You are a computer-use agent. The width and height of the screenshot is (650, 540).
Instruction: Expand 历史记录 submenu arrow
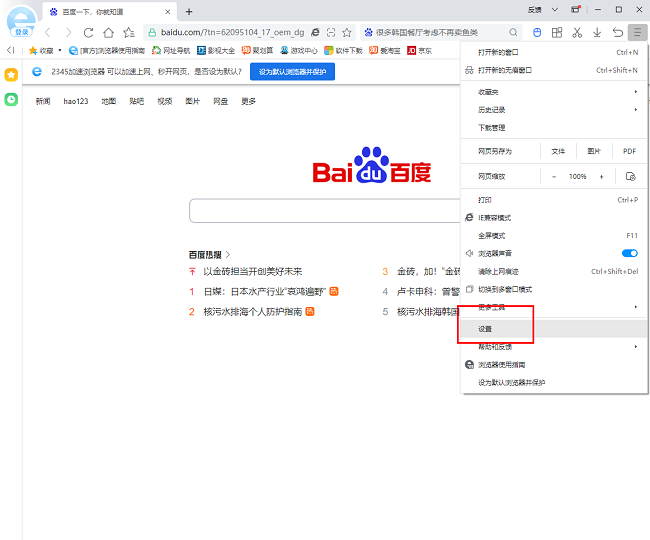coord(635,109)
